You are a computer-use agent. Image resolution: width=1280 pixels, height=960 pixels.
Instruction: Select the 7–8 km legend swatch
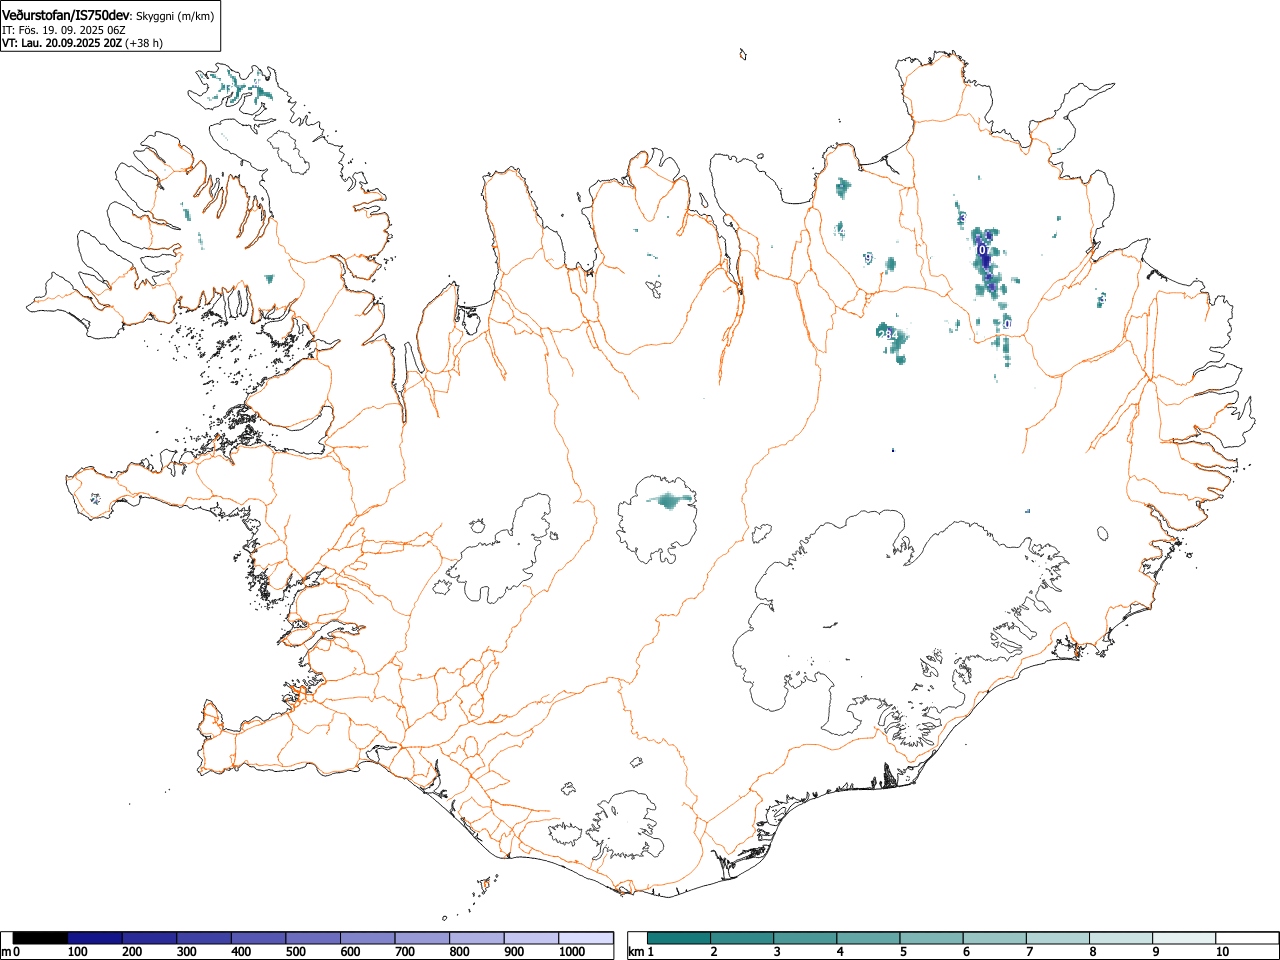(x=1057, y=938)
